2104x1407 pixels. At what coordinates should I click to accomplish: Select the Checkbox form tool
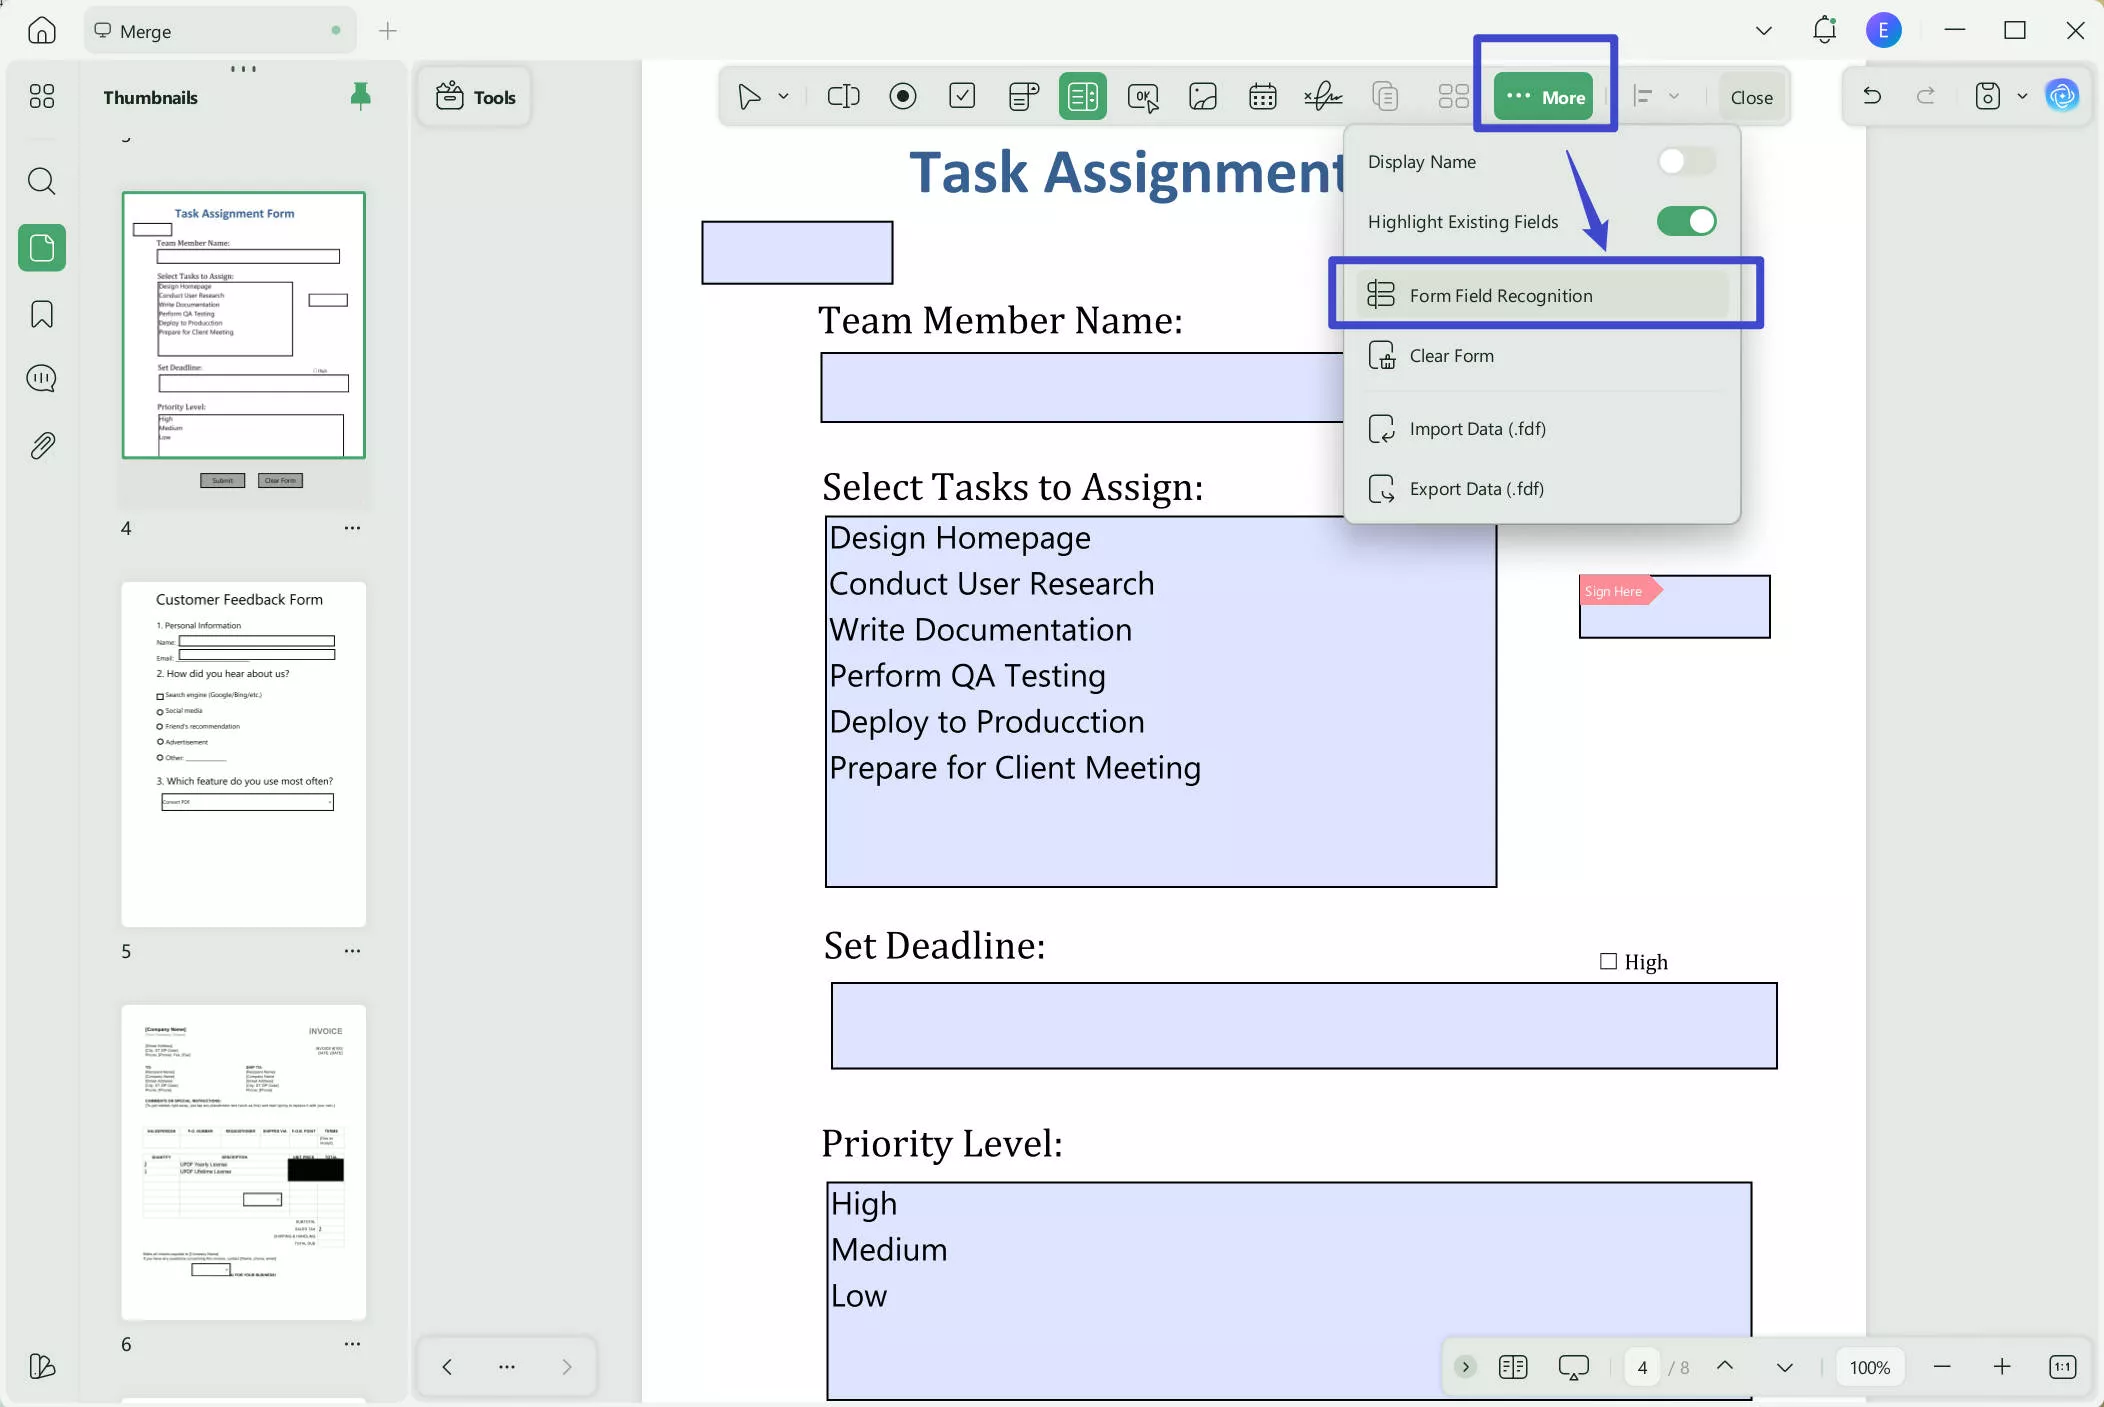click(x=962, y=96)
